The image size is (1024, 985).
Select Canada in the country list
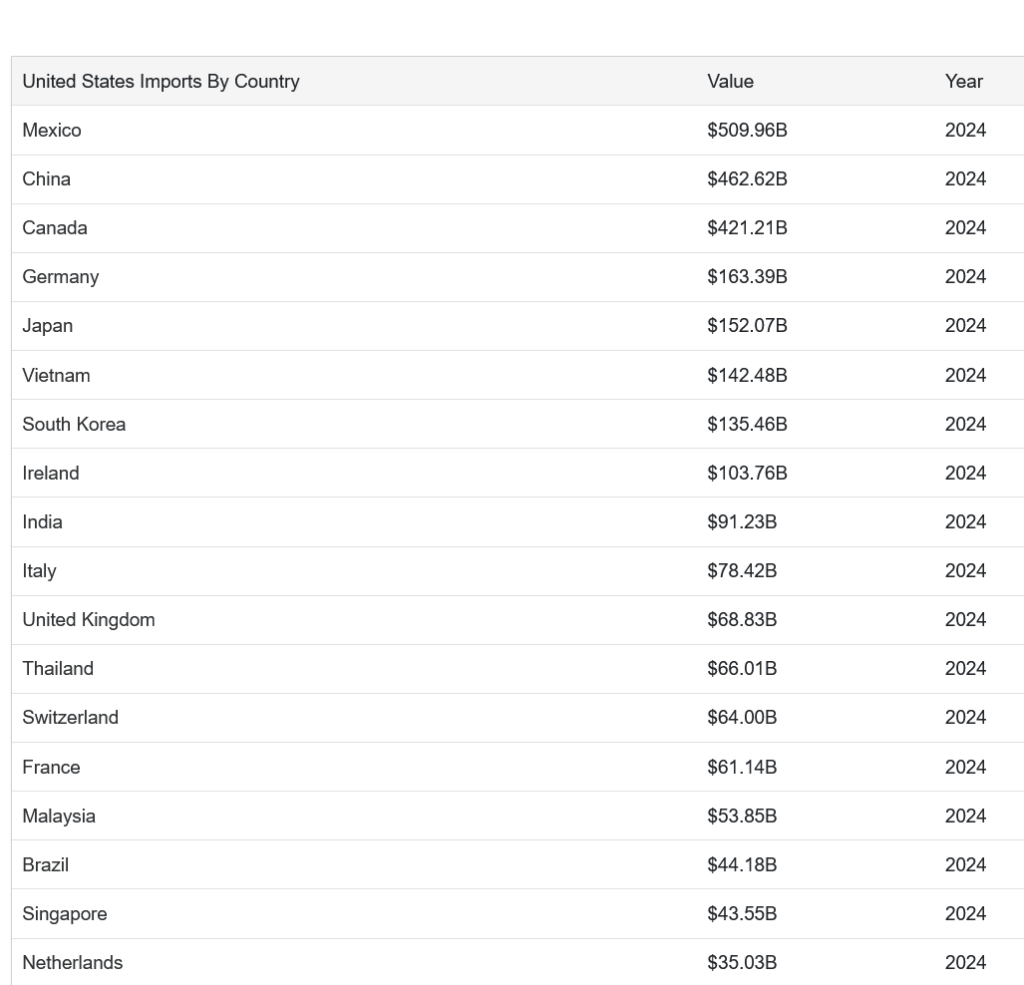pyautogui.click(x=55, y=228)
